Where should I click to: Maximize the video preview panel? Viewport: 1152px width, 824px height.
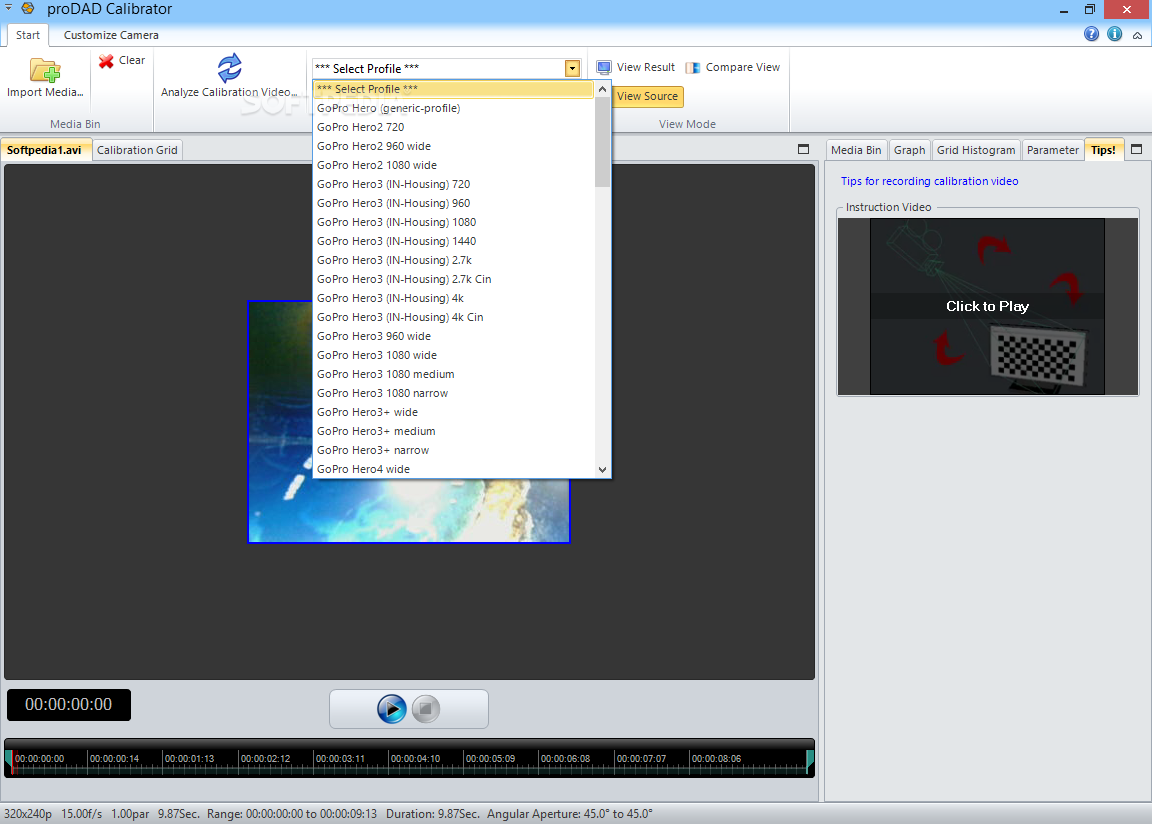803,149
